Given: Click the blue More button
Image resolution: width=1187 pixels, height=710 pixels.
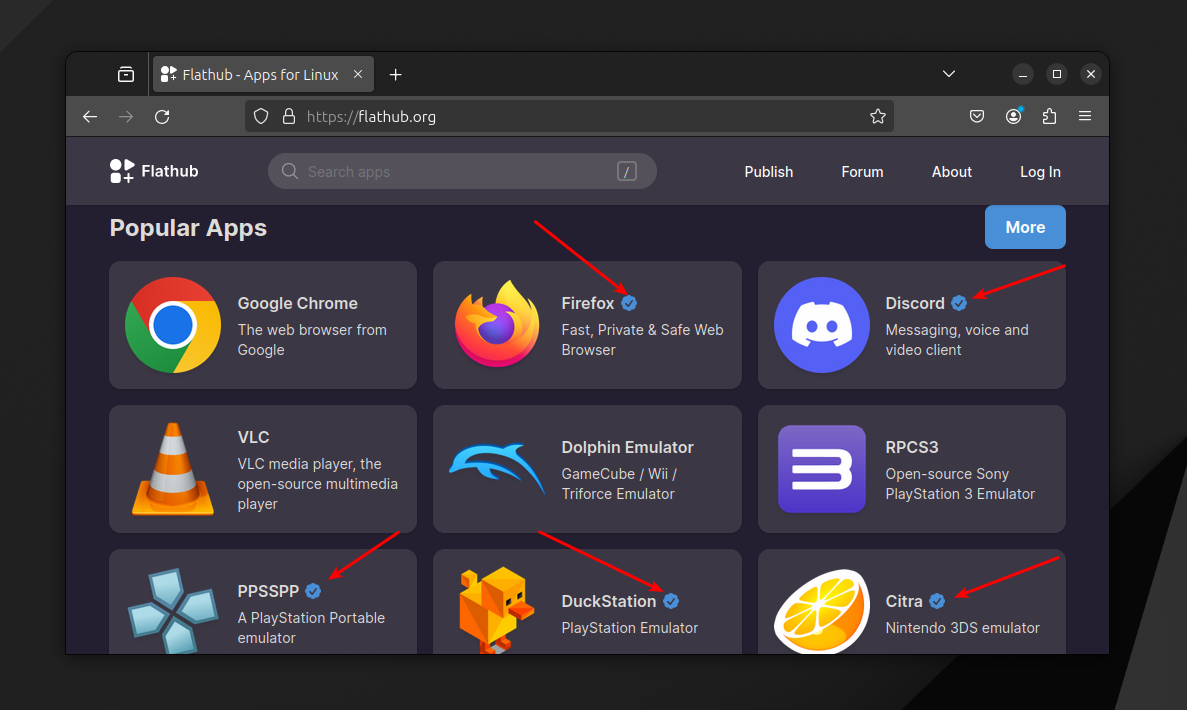Looking at the screenshot, I should click(x=1025, y=227).
